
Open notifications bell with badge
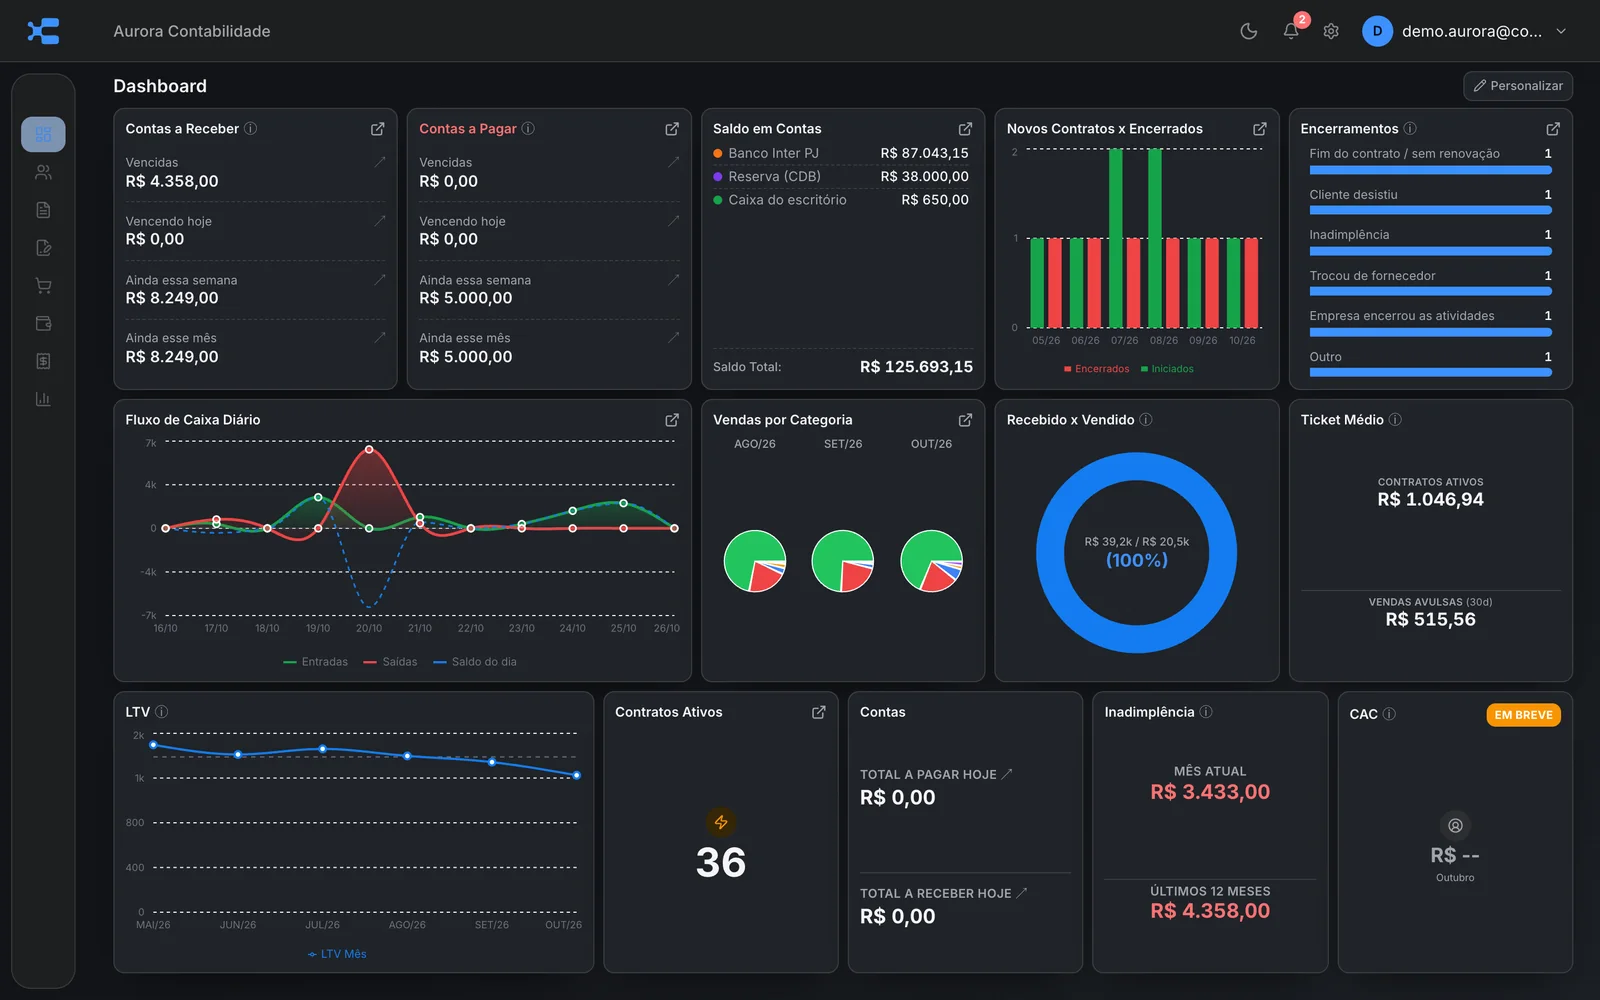coord(1291,30)
